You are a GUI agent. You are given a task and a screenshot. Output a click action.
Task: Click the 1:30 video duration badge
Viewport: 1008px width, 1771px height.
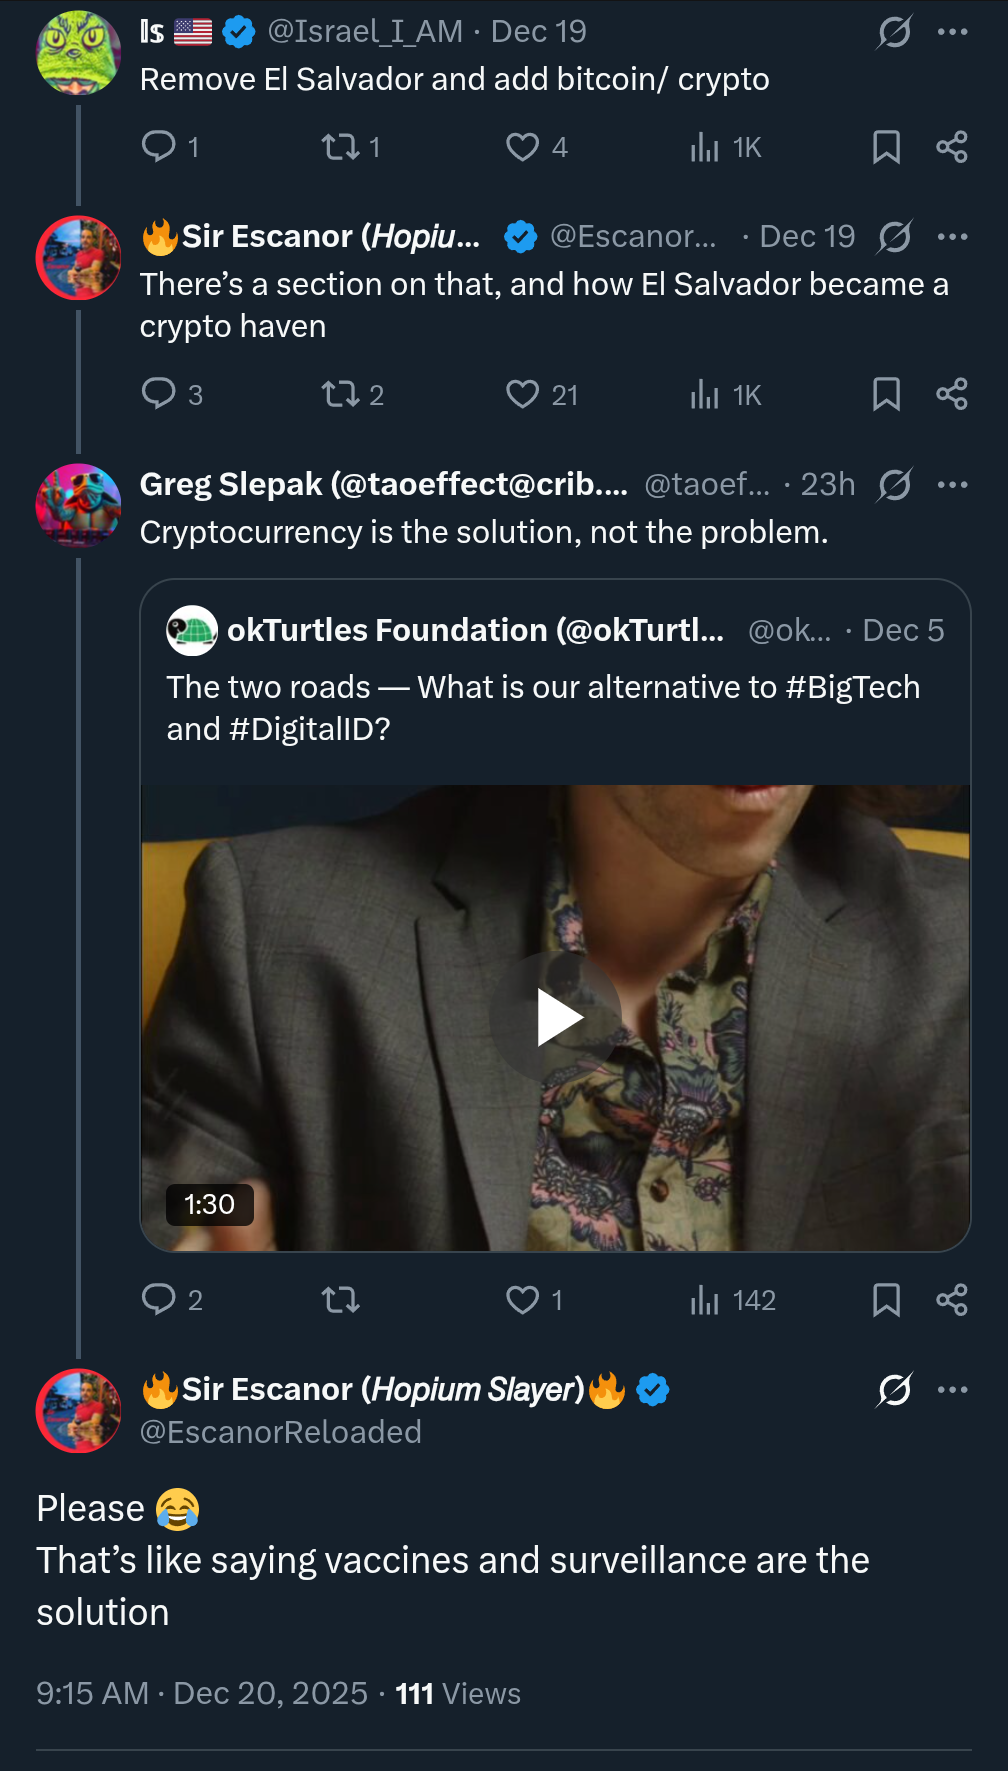tap(208, 1205)
